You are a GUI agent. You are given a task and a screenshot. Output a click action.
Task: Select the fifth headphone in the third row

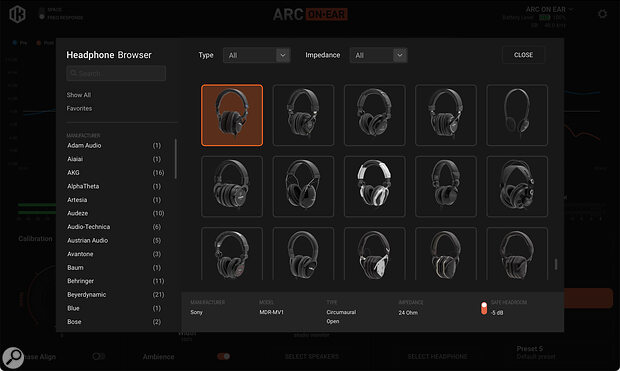pyautogui.click(x=517, y=254)
